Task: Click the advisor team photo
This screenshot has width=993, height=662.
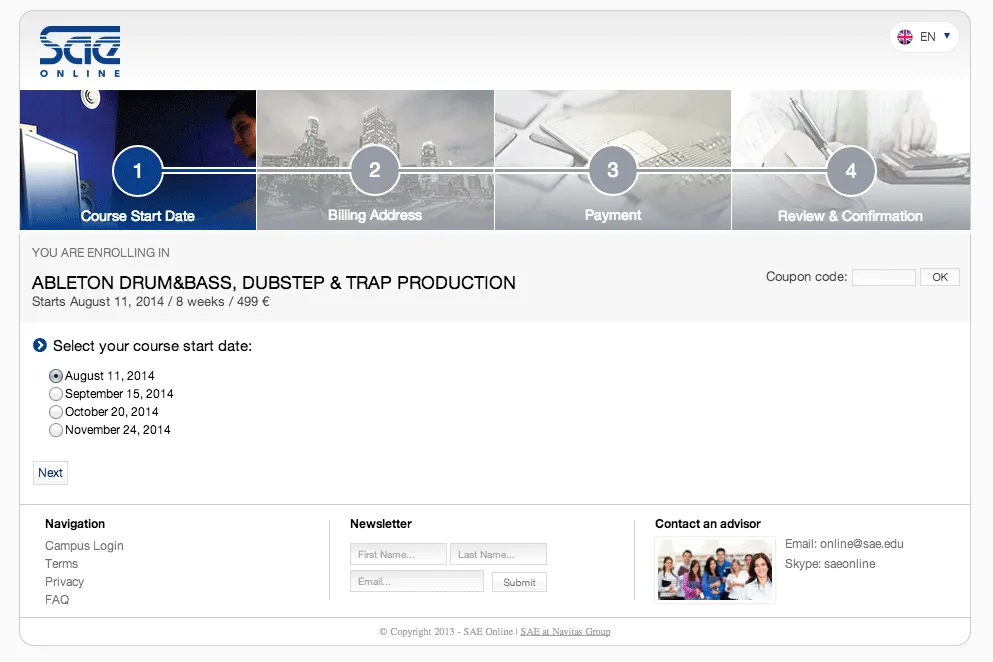Action: click(715, 570)
